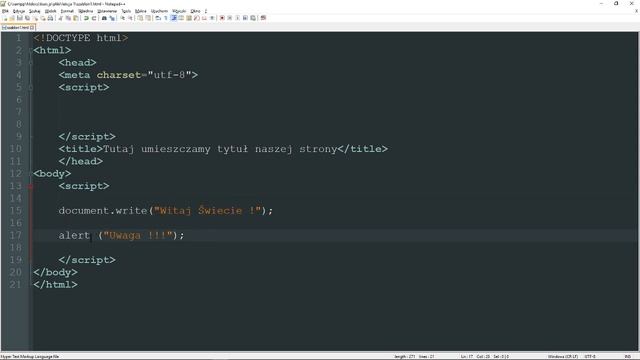
Task: Click the "Witaj Świecie !" string
Action: [x=207, y=210]
